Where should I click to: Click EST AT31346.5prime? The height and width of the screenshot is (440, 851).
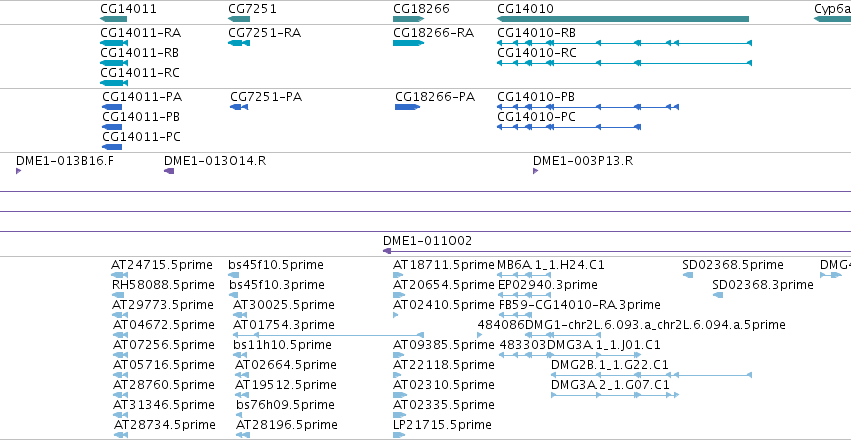pyautogui.click(x=164, y=405)
